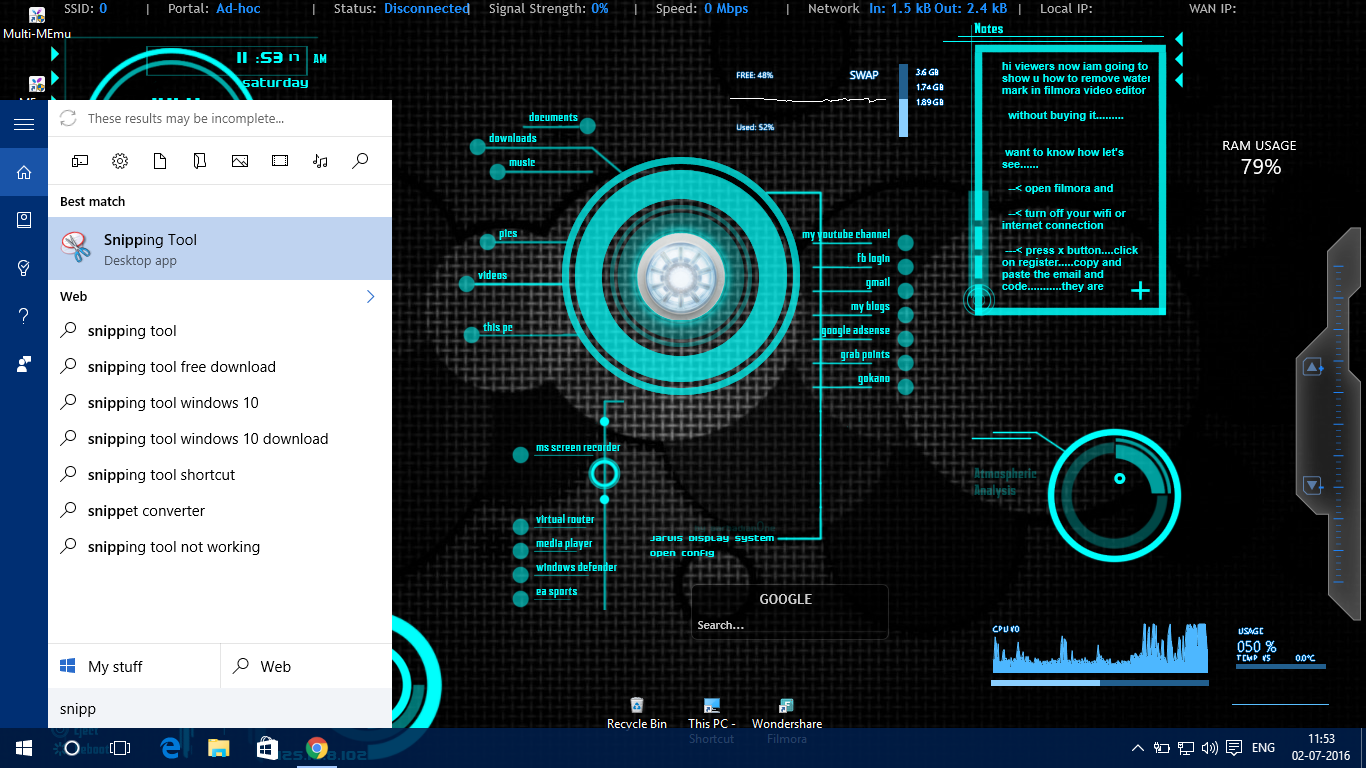The height and width of the screenshot is (768, 1366).
Task: Select the Cortana Home sidebar icon
Action: point(24,173)
